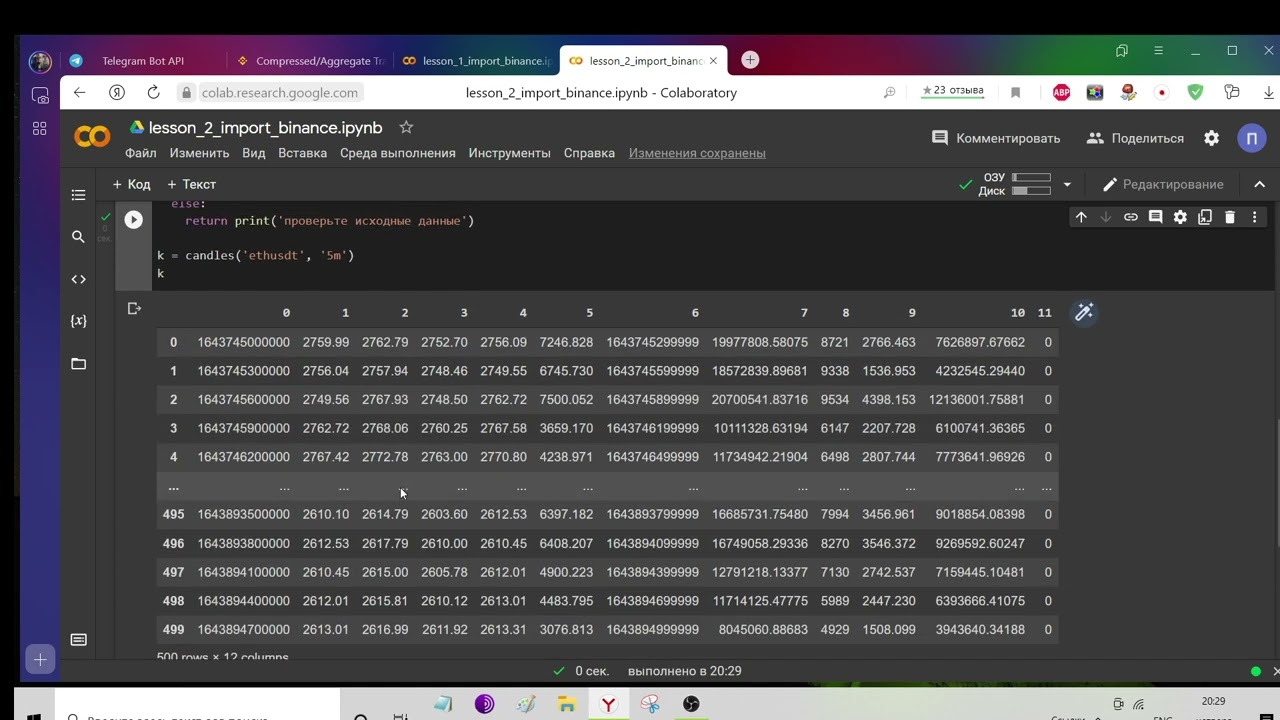The height and width of the screenshot is (720, 1280).
Task: Expand the RAM and disk resources dropdown
Action: (1067, 184)
